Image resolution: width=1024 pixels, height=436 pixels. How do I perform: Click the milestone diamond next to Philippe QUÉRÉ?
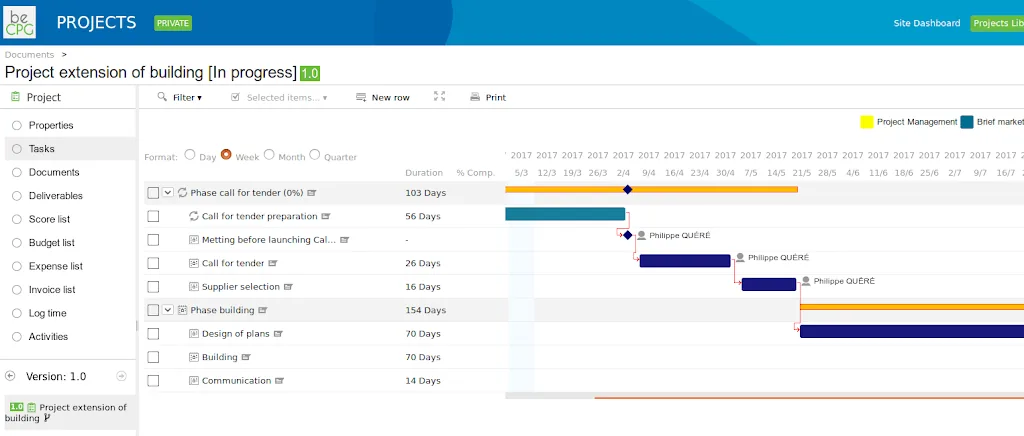pyautogui.click(x=628, y=235)
